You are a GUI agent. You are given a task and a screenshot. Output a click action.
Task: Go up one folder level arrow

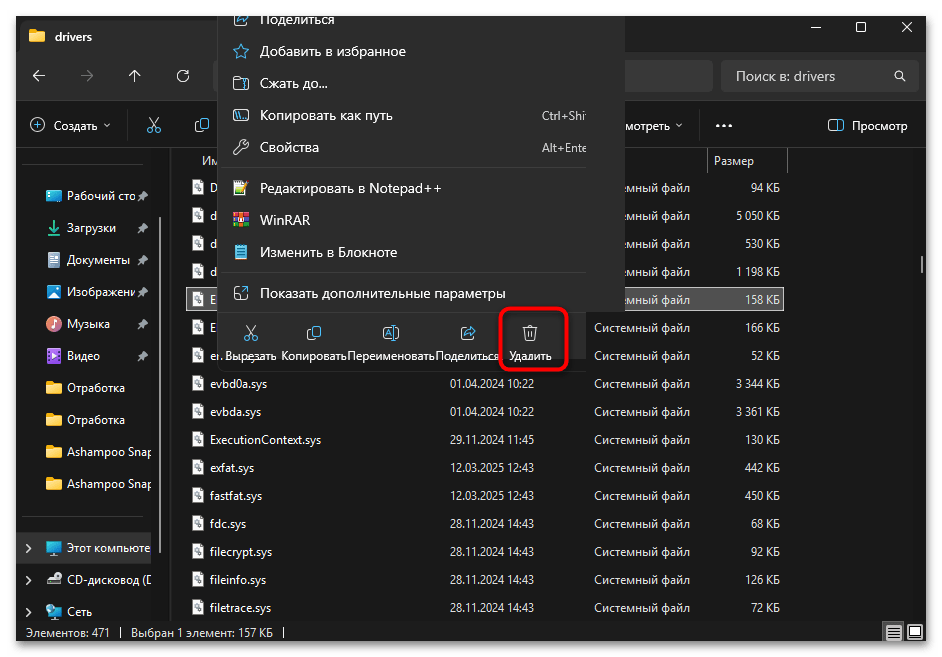[x=135, y=76]
